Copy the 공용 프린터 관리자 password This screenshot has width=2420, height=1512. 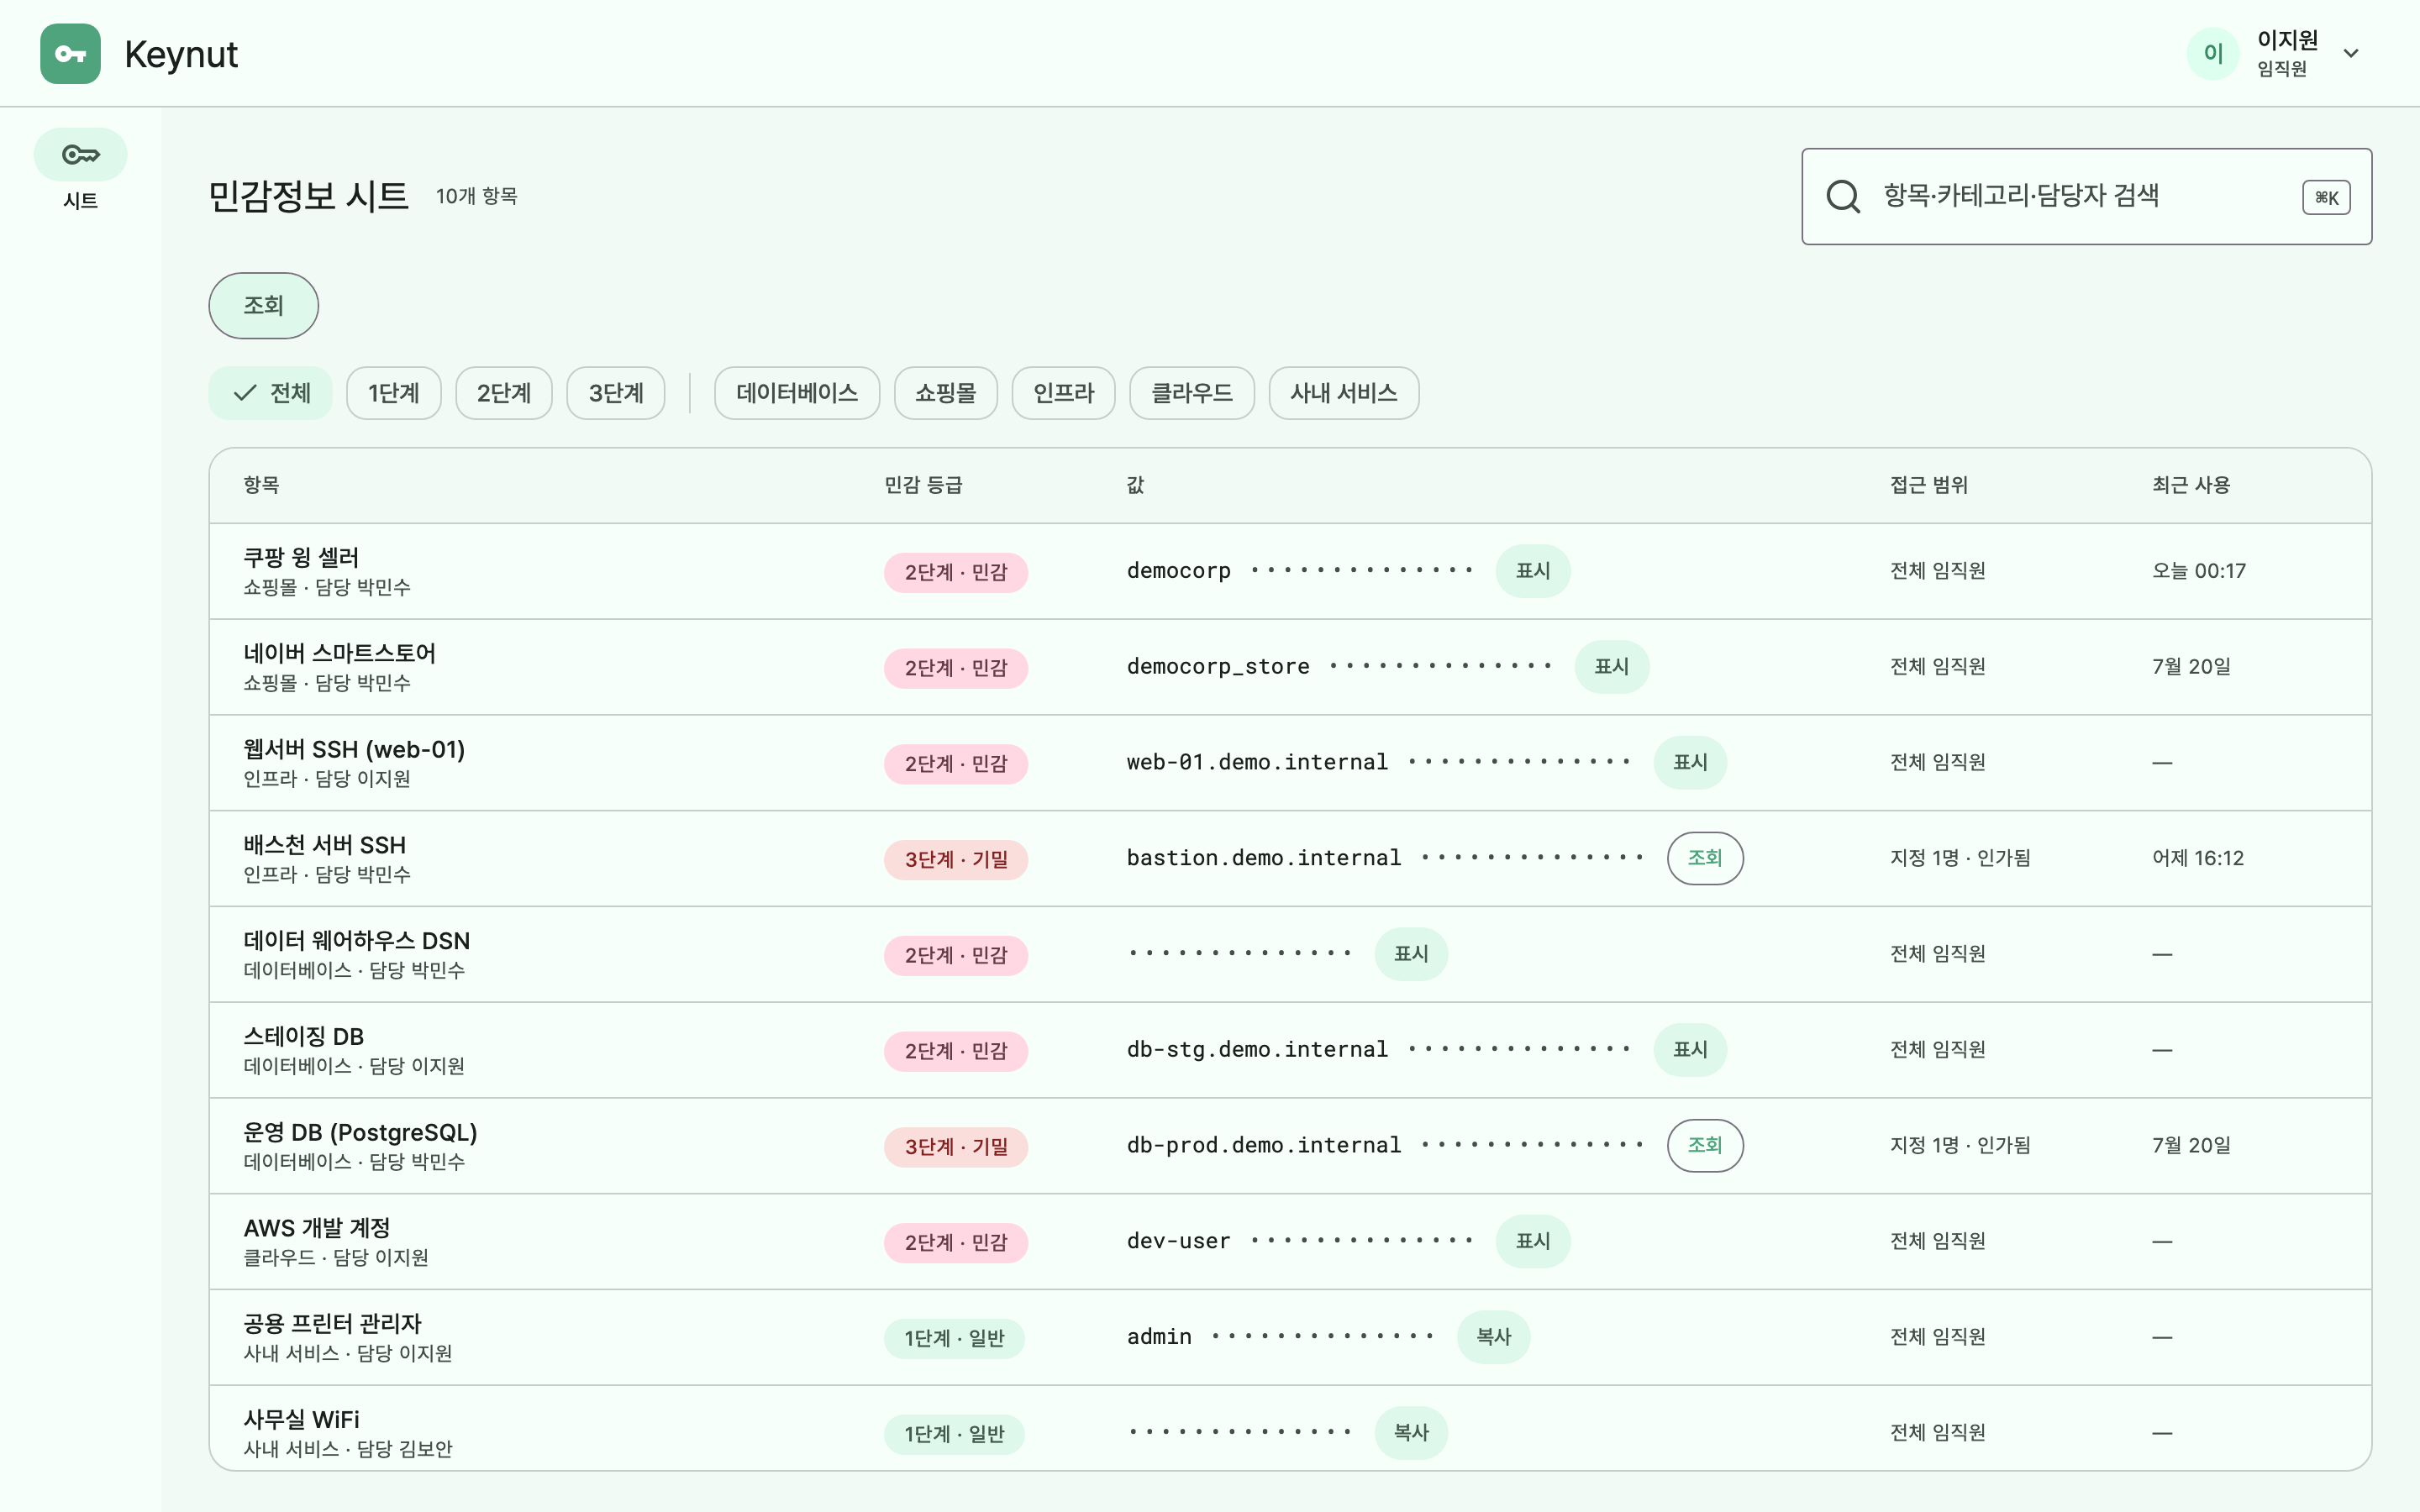pos(1493,1337)
